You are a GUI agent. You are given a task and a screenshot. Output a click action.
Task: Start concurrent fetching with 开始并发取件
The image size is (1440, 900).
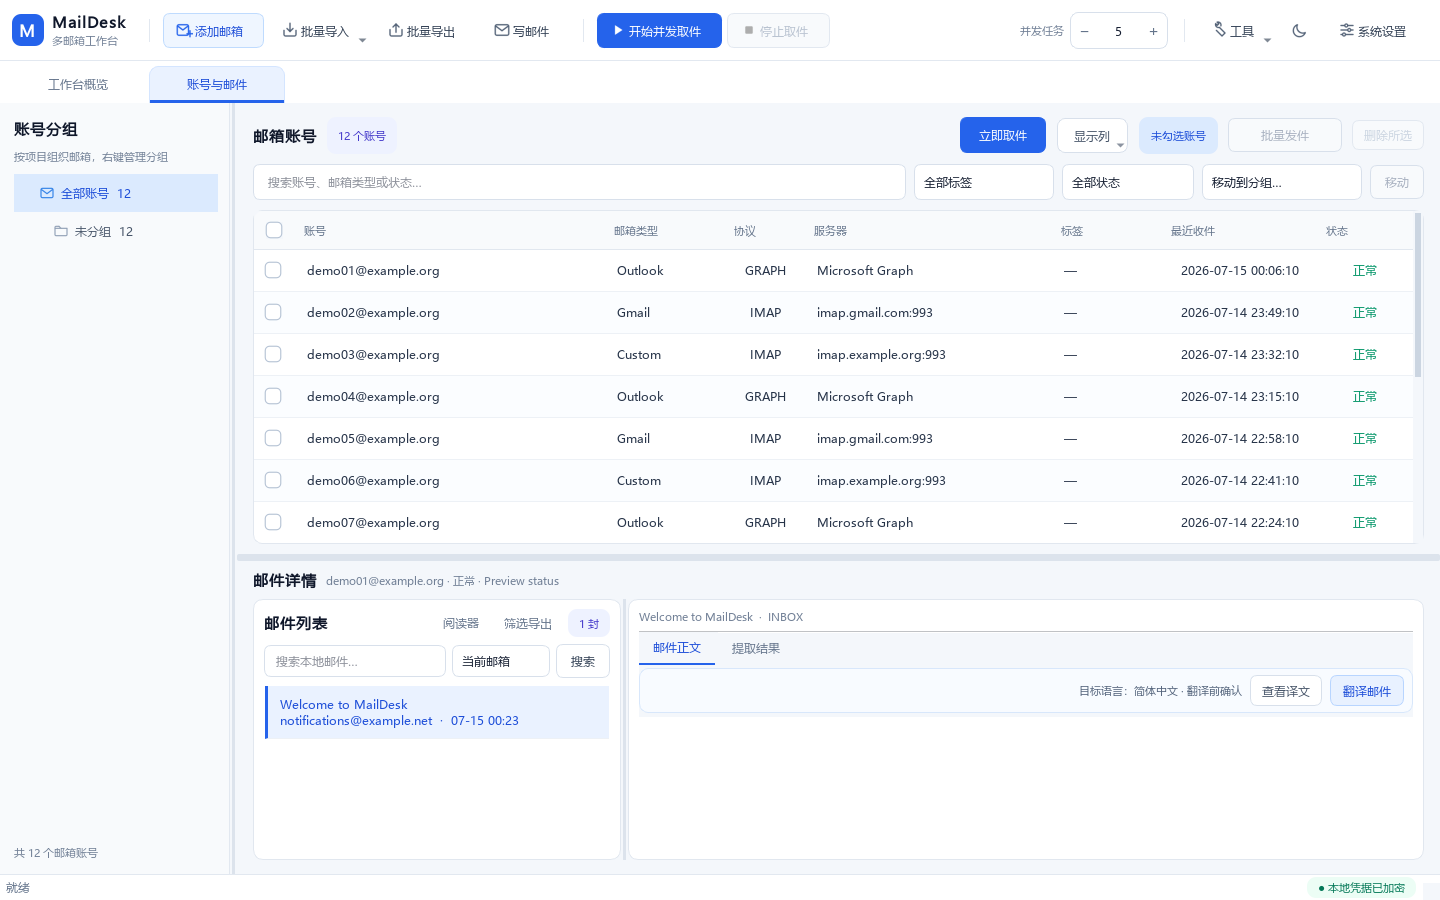click(x=659, y=31)
